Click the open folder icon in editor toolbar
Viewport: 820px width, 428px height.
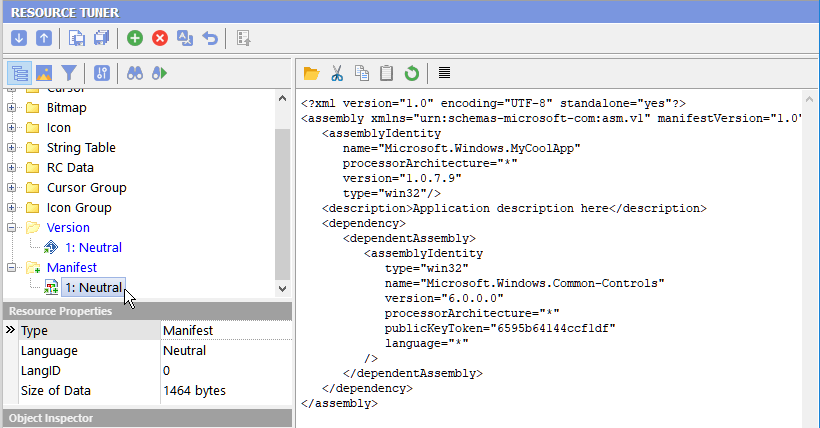312,73
